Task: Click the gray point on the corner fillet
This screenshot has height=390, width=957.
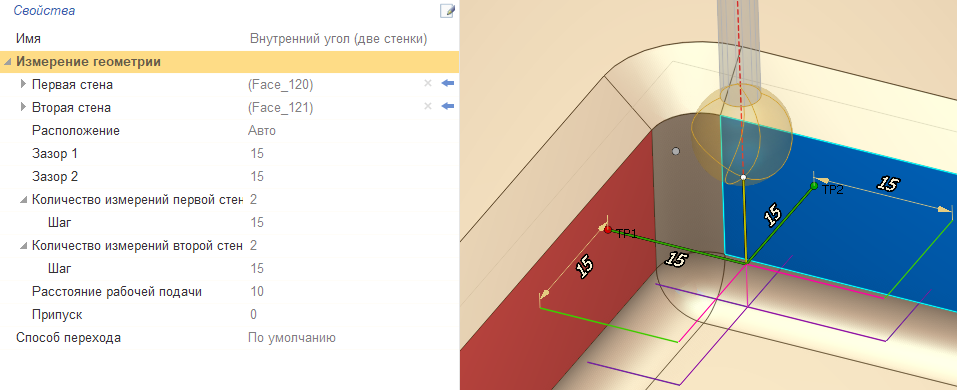Action: click(x=676, y=151)
